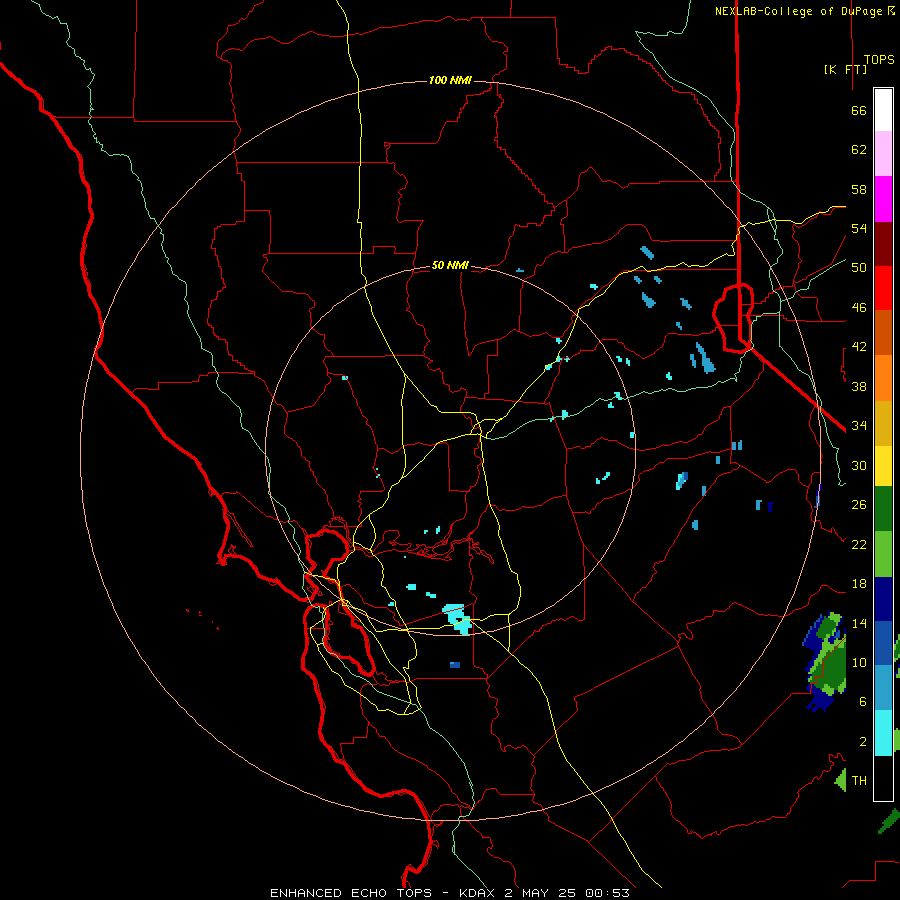900x900 pixels.
Task: Click the "2" legend value
Action: pyautogui.click(x=863, y=742)
